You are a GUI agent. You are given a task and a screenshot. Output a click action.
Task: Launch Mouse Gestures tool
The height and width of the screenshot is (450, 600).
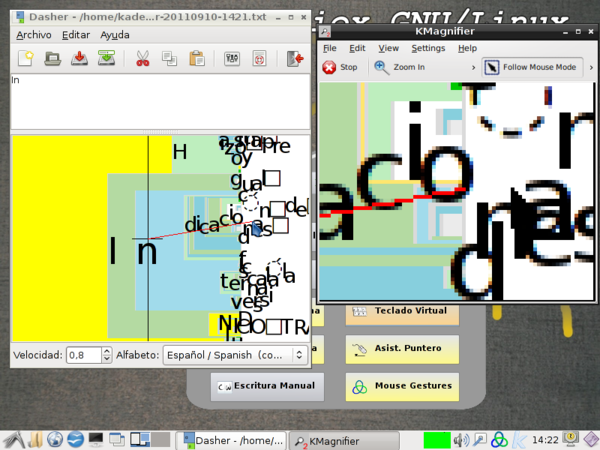point(402,386)
